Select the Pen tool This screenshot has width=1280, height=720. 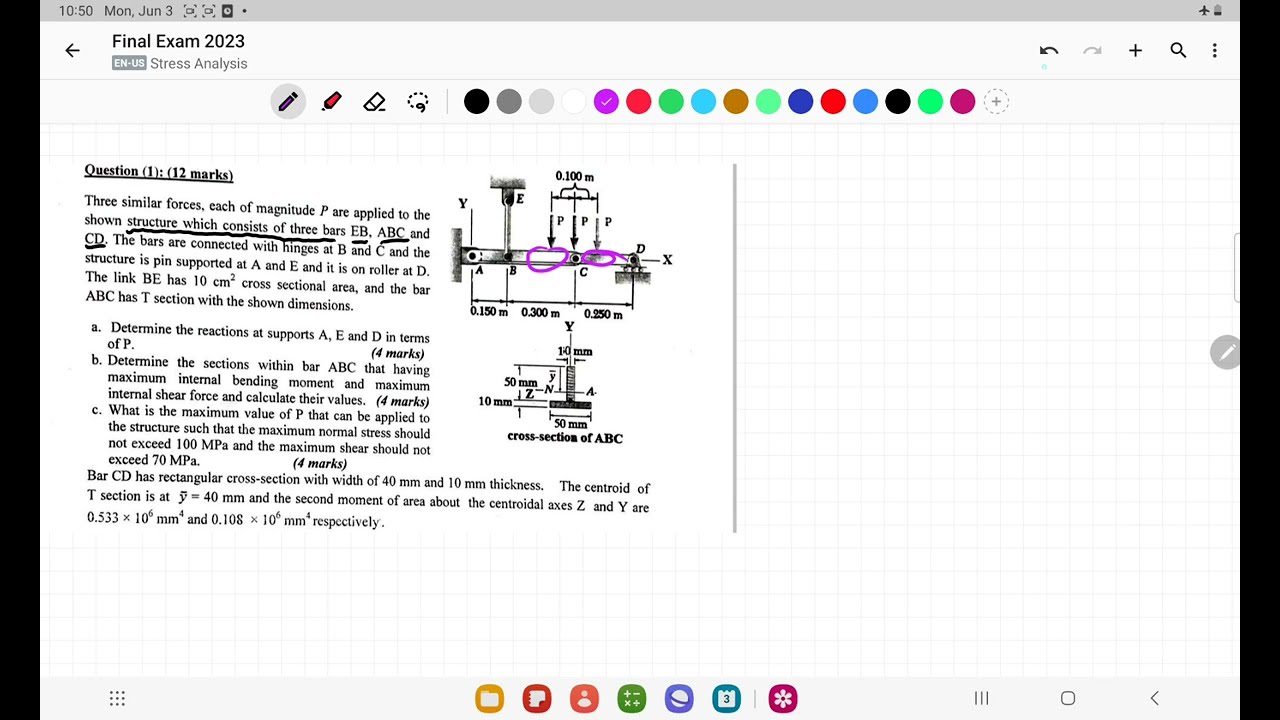(x=288, y=102)
